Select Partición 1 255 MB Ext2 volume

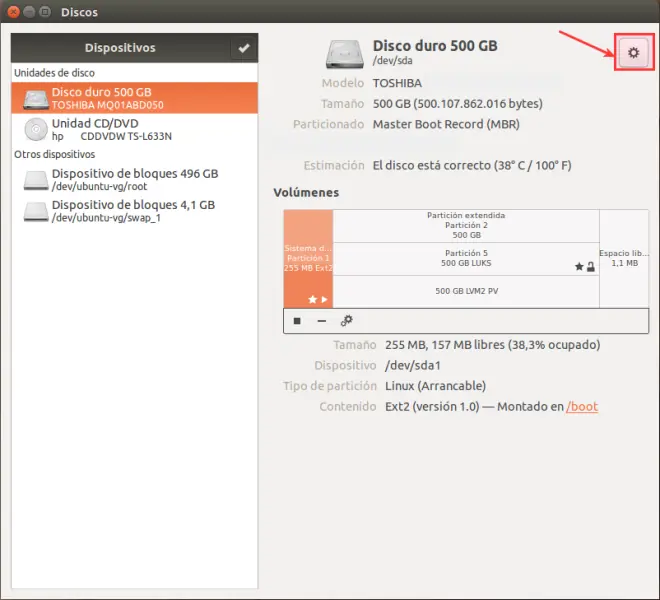309,259
